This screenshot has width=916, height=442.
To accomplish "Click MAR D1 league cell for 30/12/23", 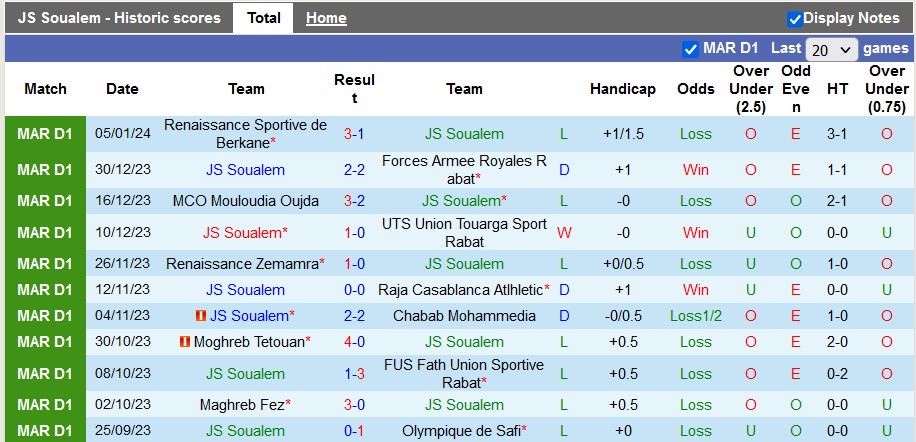I will 45,170.
